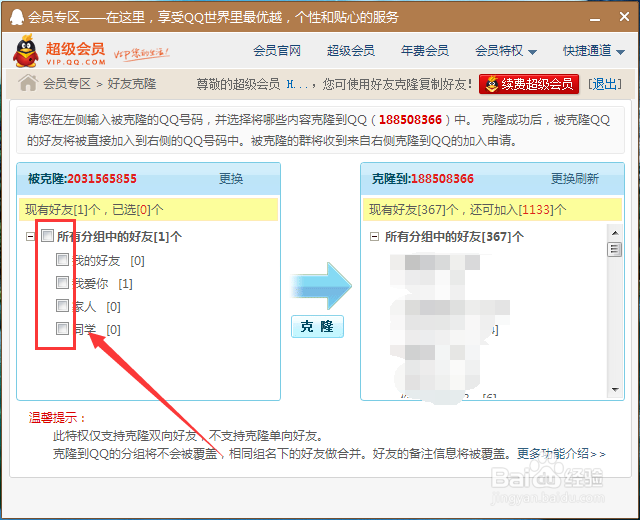This screenshot has width=640, height=520.
Task: Click scrollbar up arrow in friend list
Action: (x=615, y=233)
